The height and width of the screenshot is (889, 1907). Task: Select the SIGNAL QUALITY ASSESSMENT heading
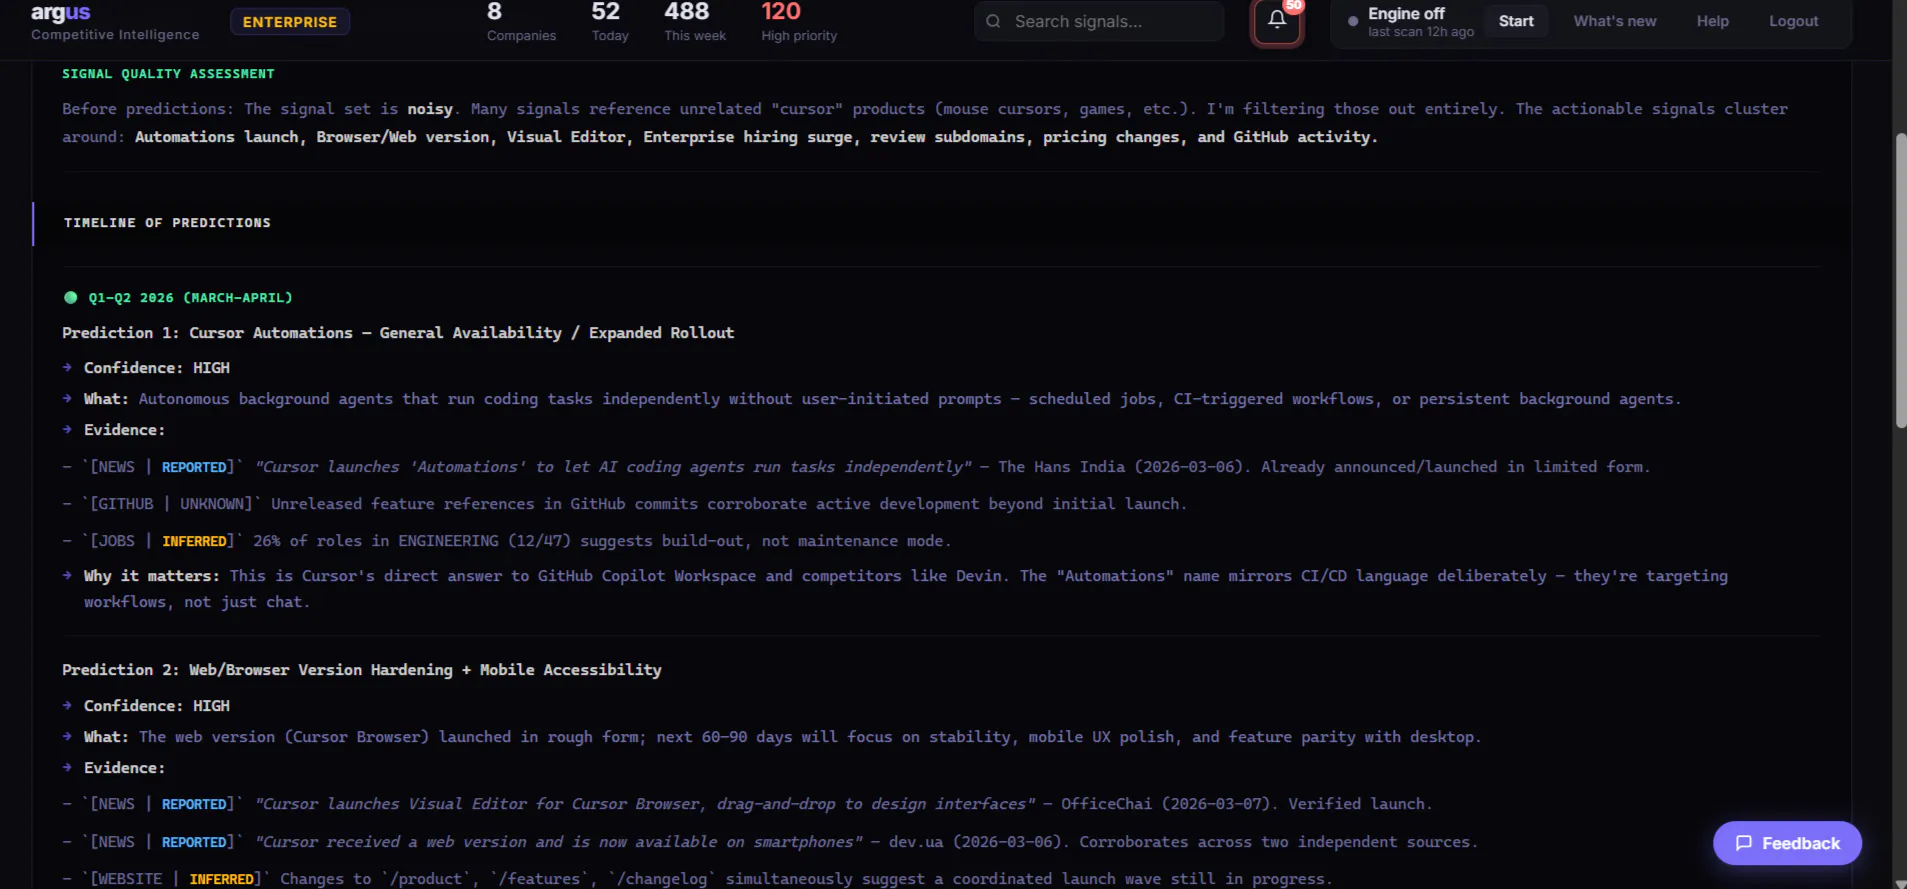168,74
